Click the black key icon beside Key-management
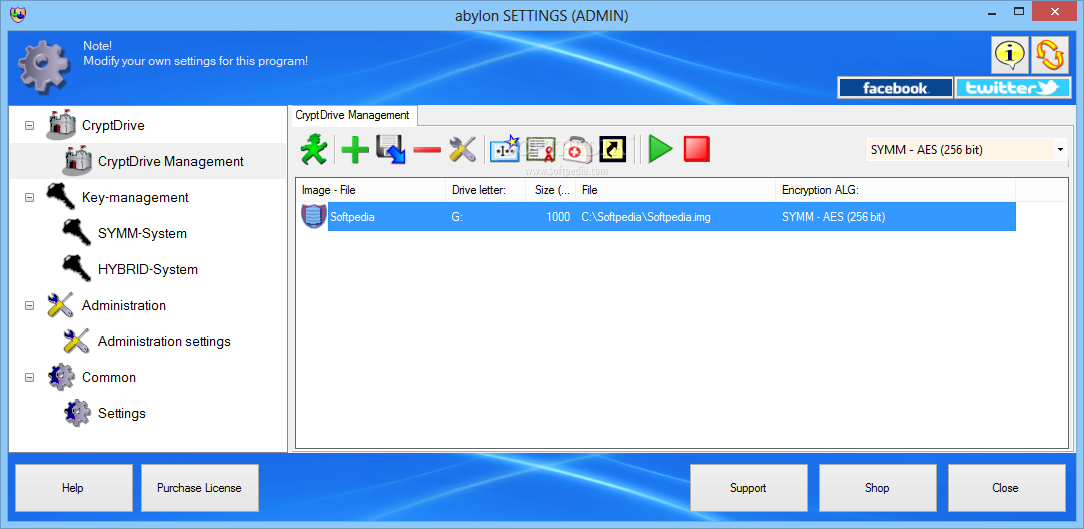Viewport: 1084px width, 529px height. pyautogui.click(x=60, y=197)
